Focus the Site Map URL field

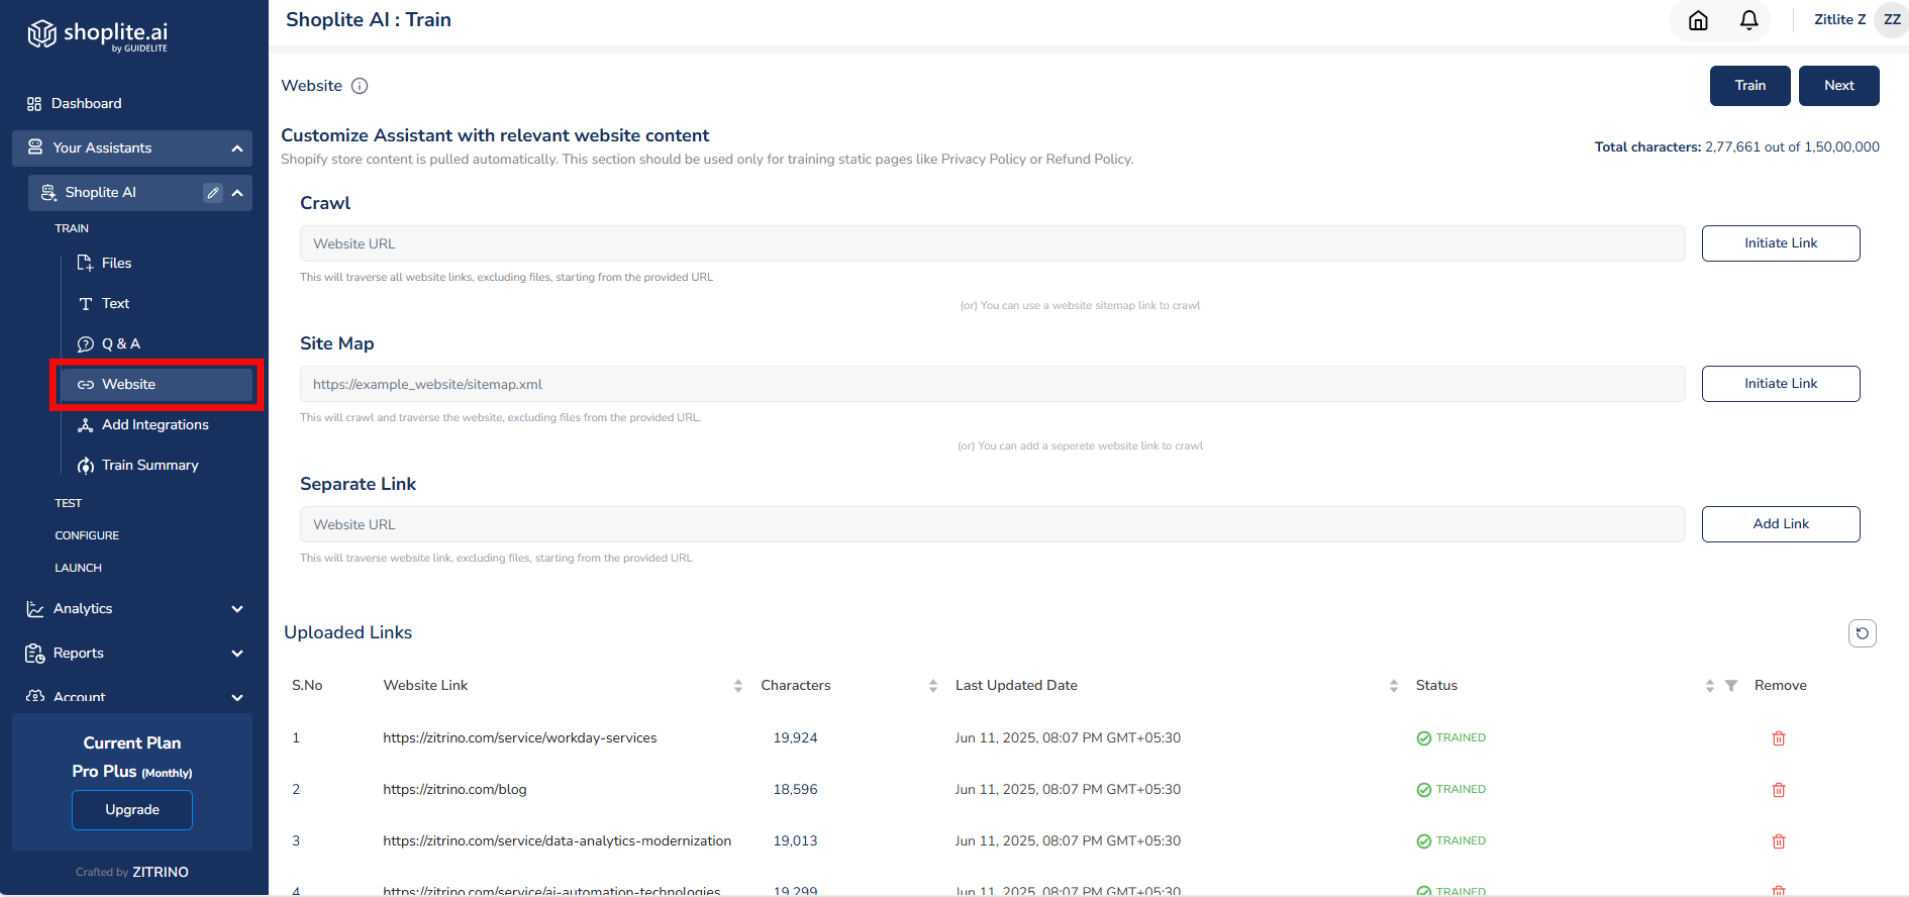point(992,384)
